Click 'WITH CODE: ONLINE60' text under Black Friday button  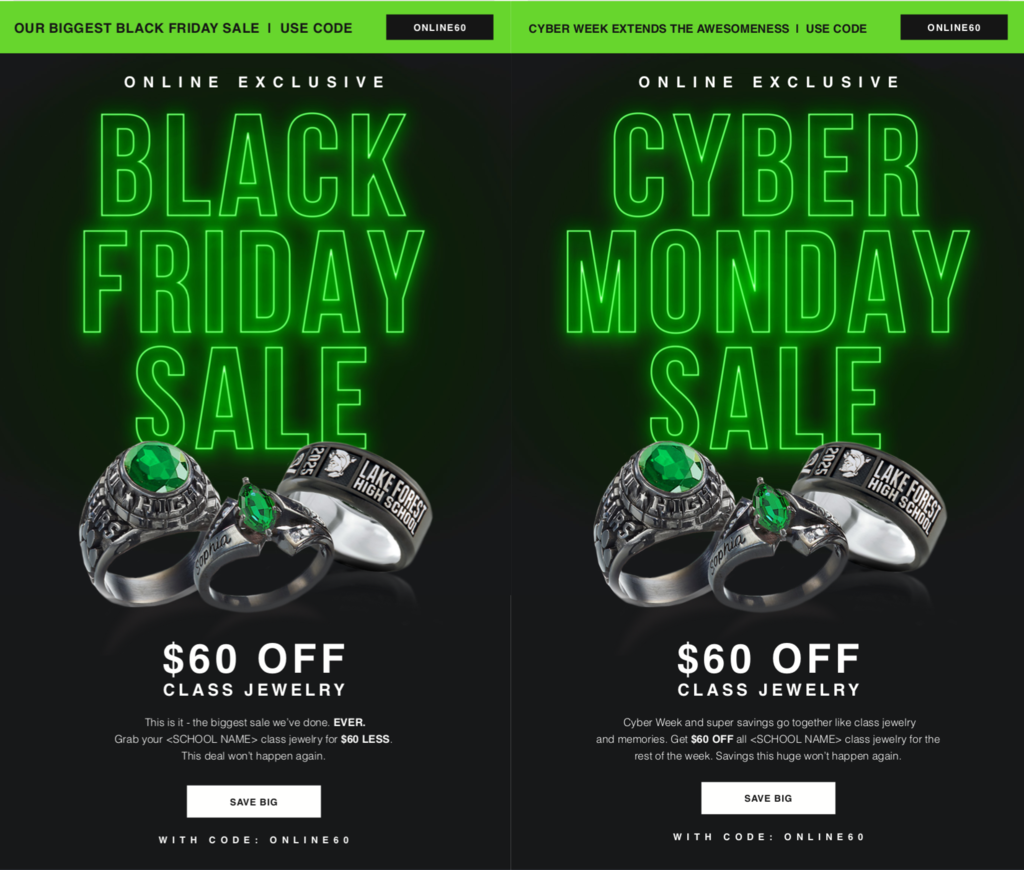pos(254,840)
